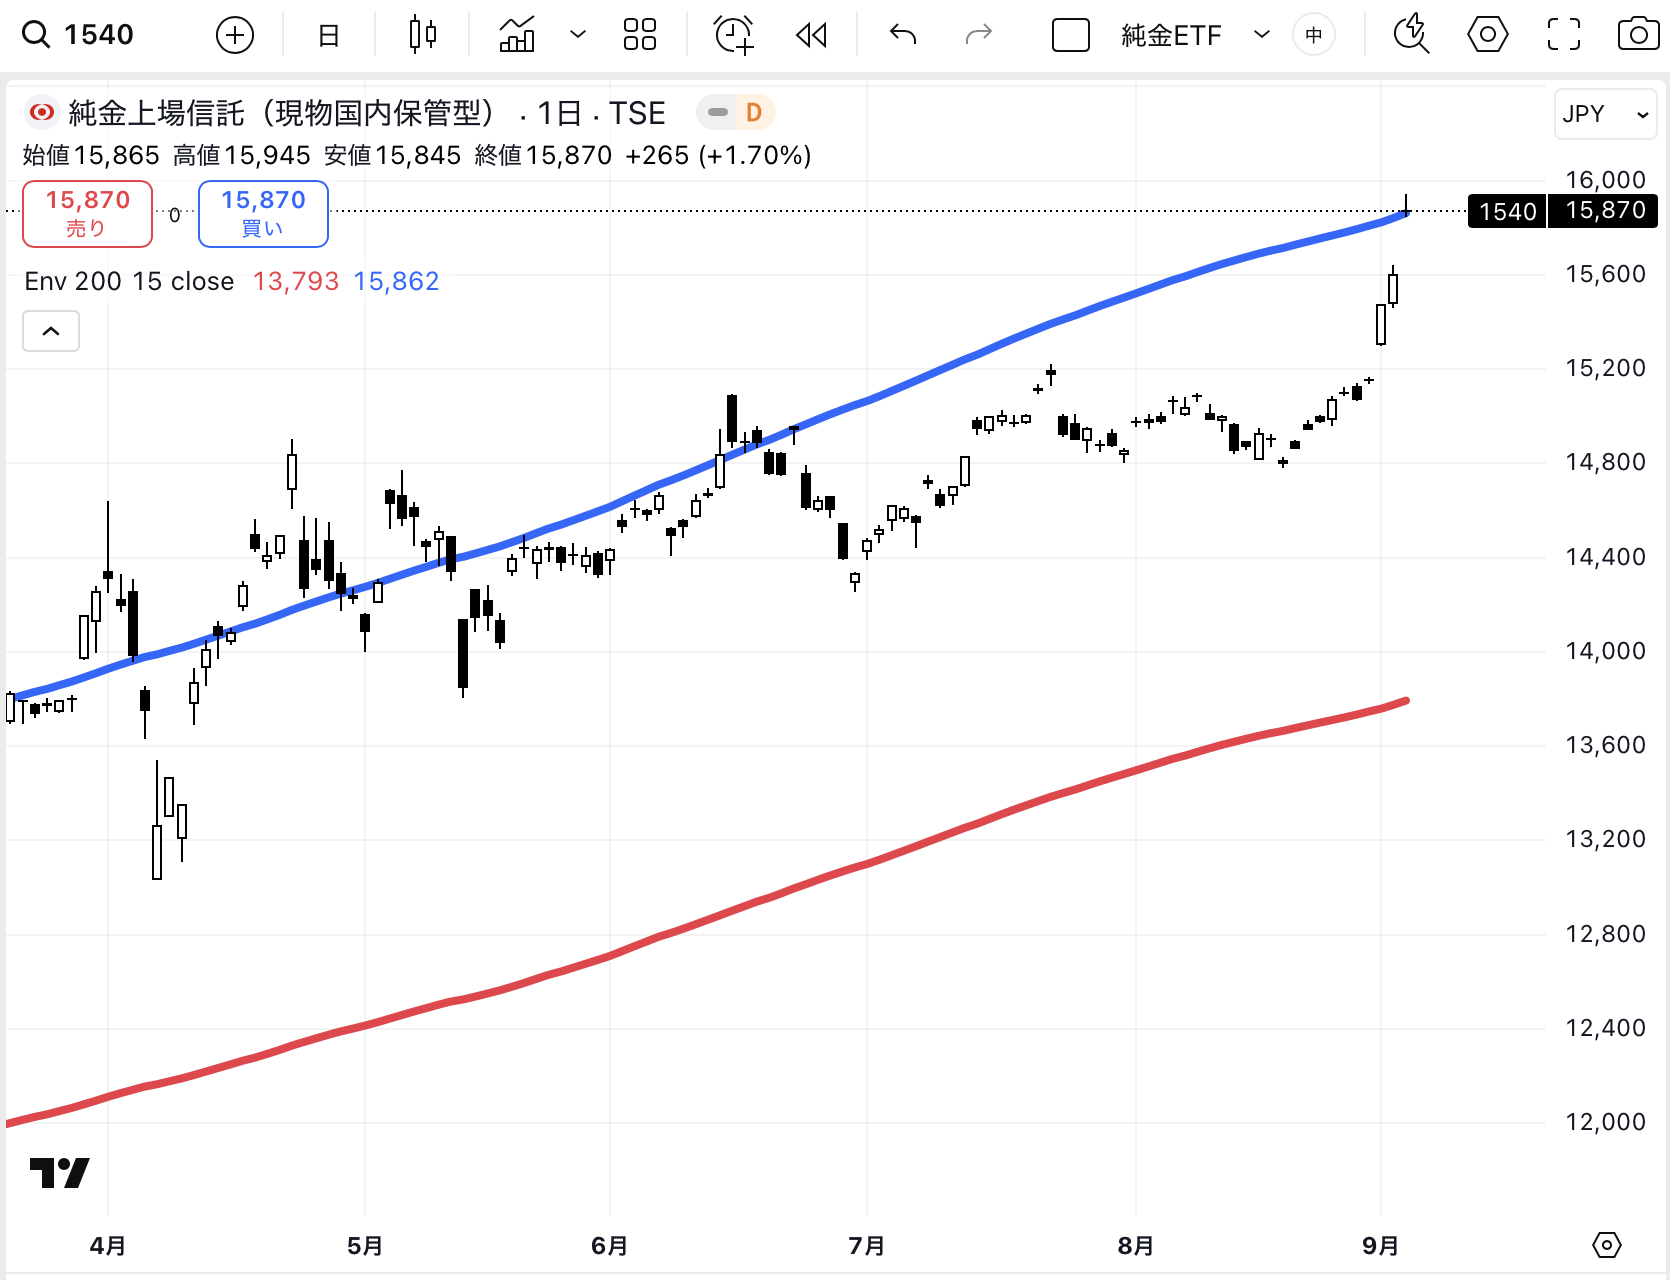The width and height of the screenshot is (1670, 1280).
Task: Add a symbol with the plus icon
Action: (235, 36)
